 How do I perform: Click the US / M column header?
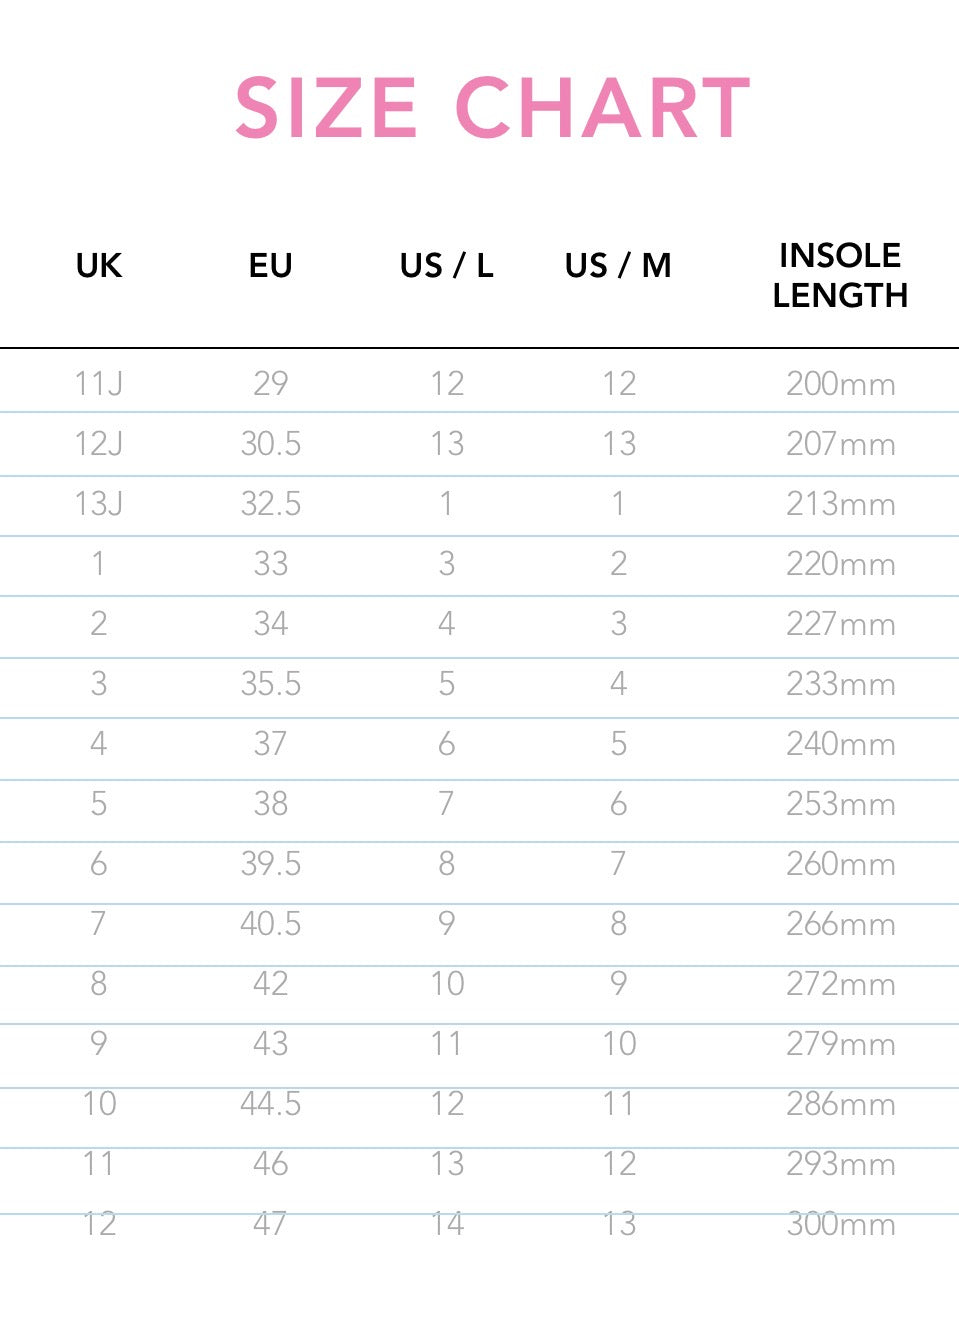(x=618, y=266)
